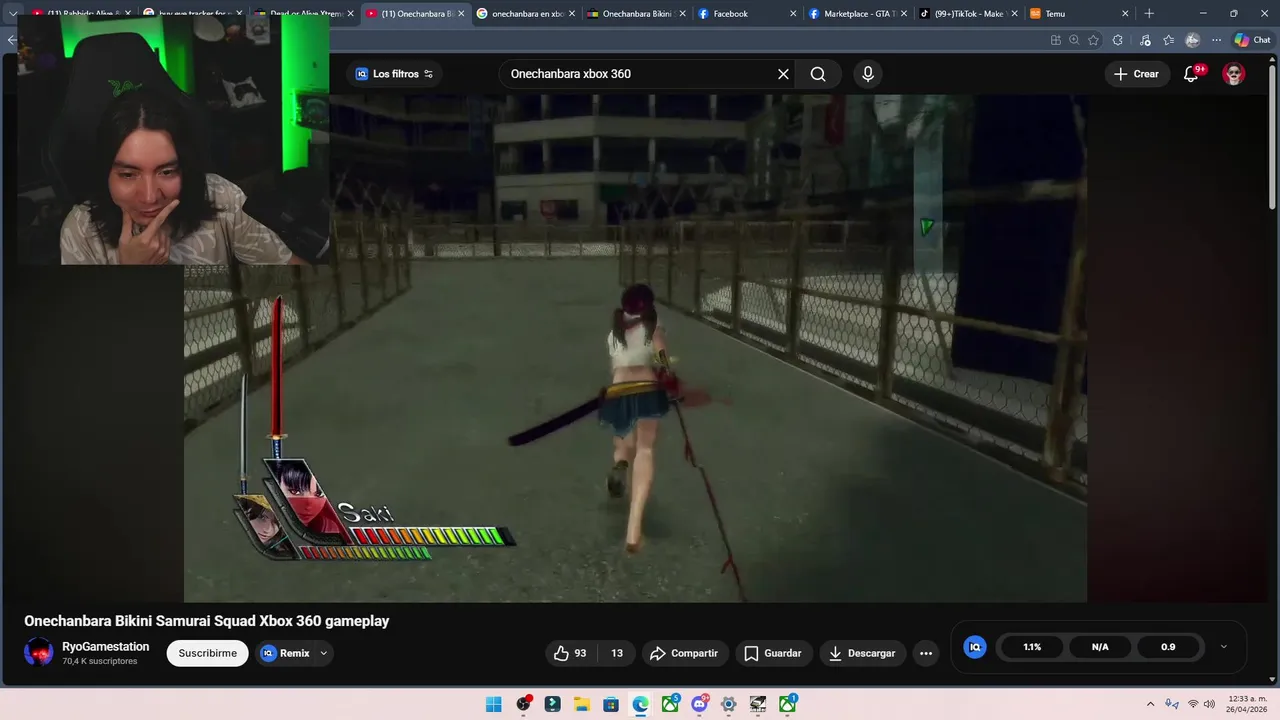Open a new browser tab
This screenshot has width=1280, height=720.
click(1149, 14)
